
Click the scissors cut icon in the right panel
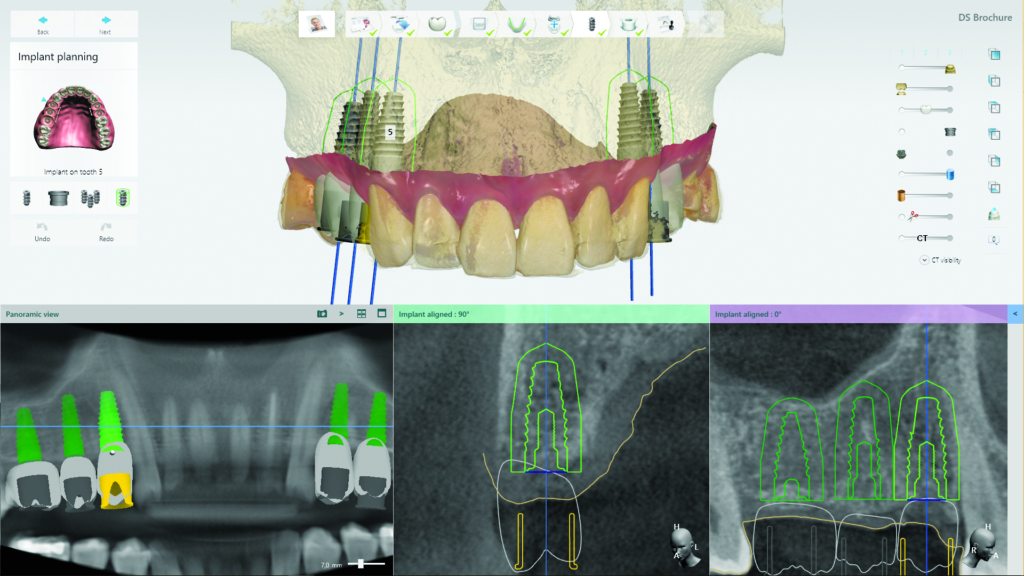point(913,215)
